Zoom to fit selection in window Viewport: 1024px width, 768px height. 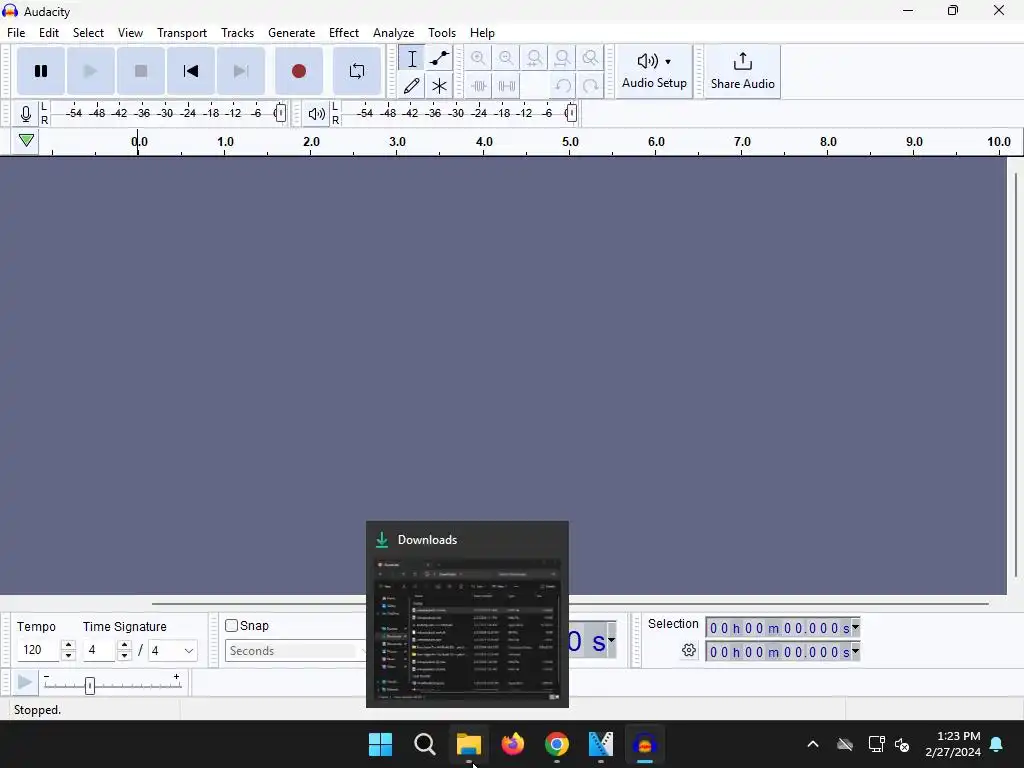click(x=534, y=59)
